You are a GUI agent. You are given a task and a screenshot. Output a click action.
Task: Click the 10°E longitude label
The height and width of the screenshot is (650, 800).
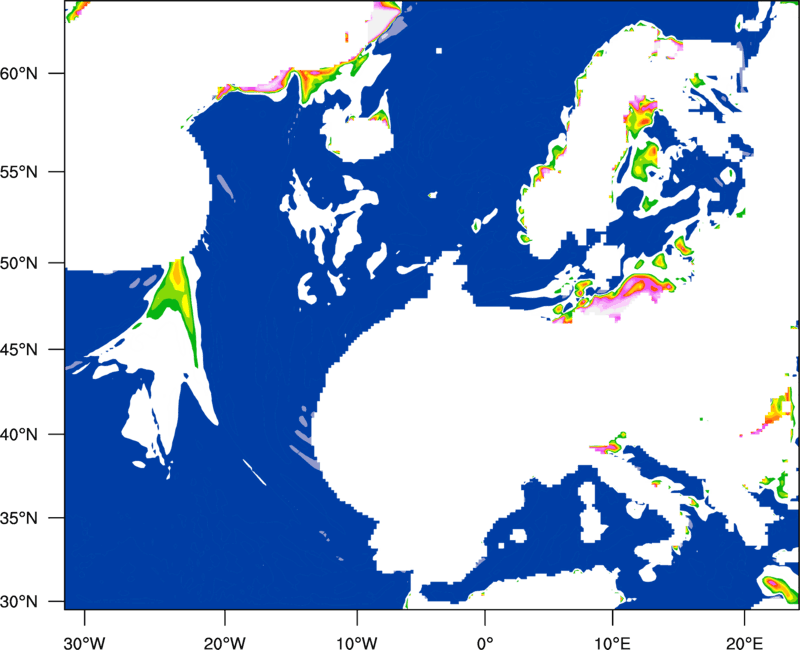(612, 643)
